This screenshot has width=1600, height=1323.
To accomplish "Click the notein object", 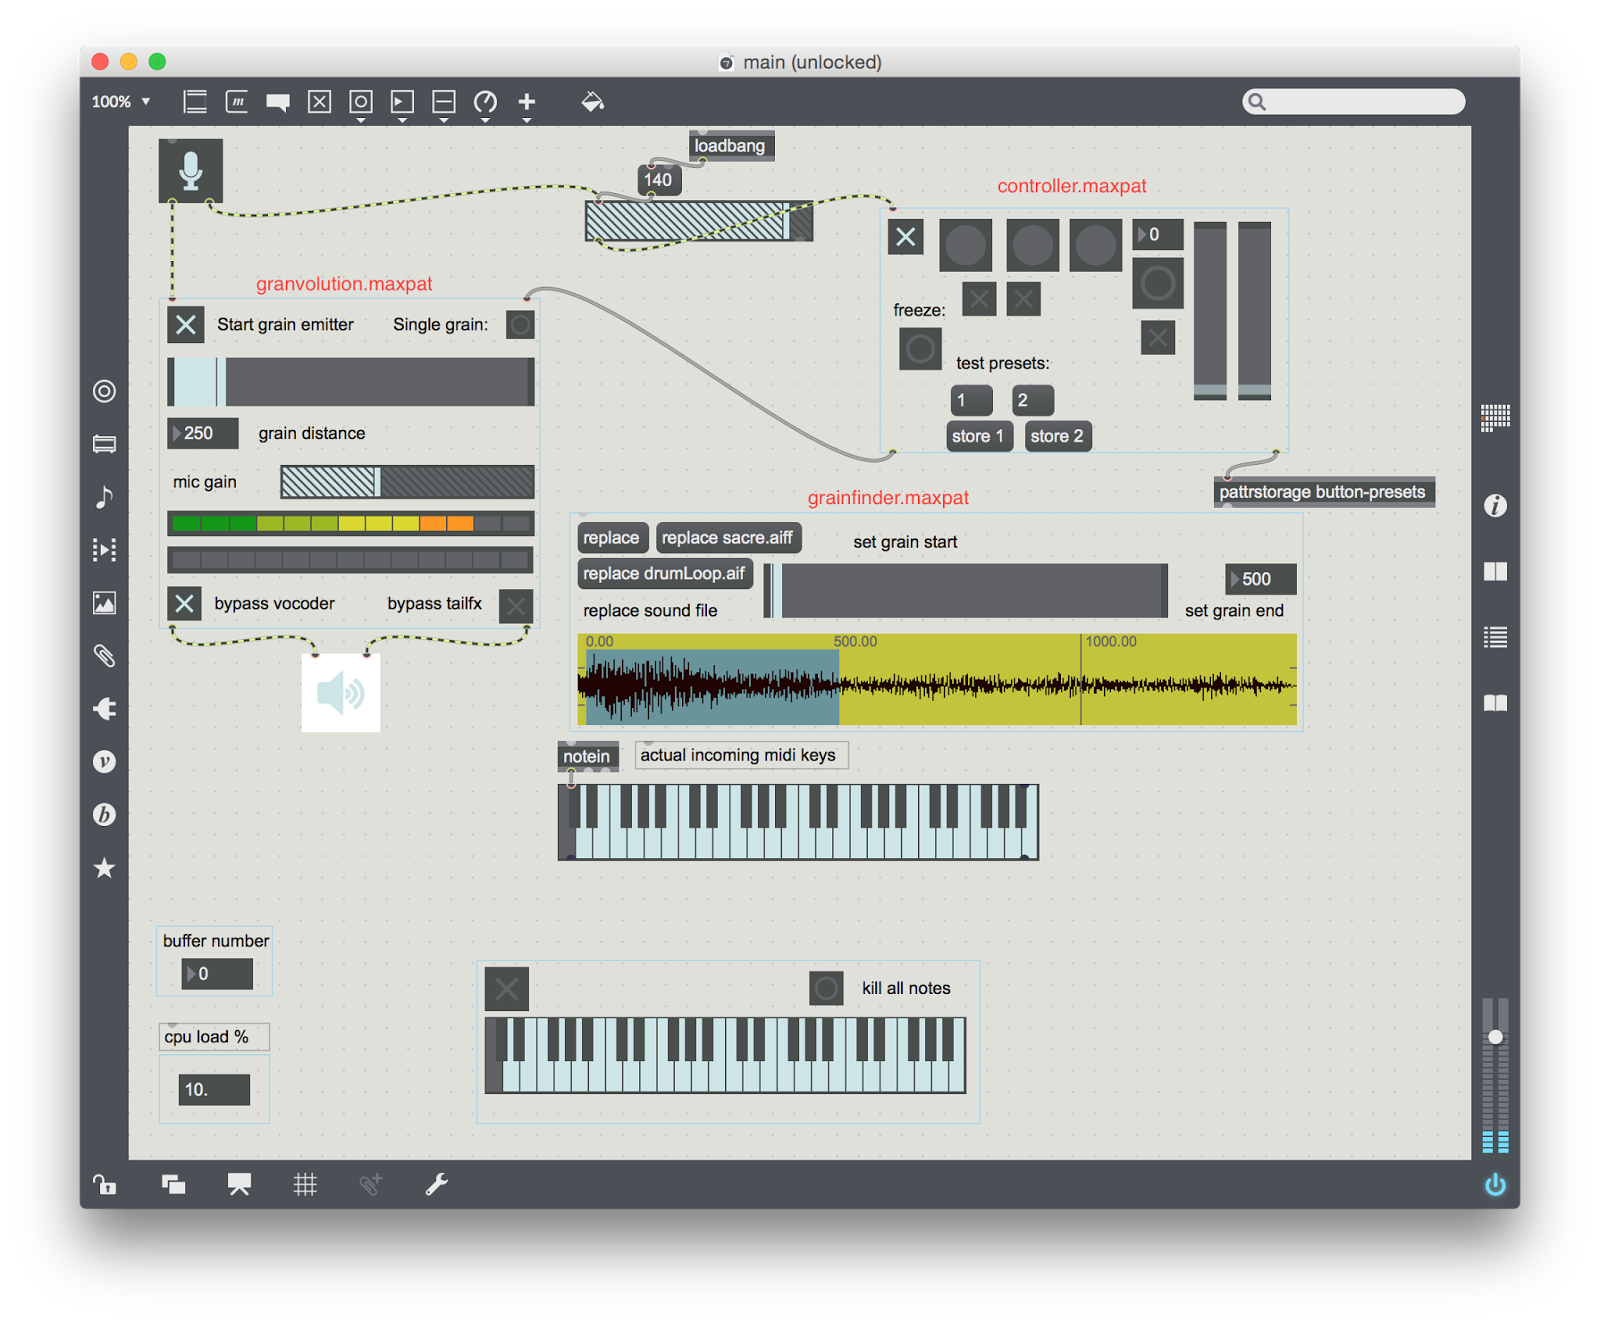I will pos(588,756).
